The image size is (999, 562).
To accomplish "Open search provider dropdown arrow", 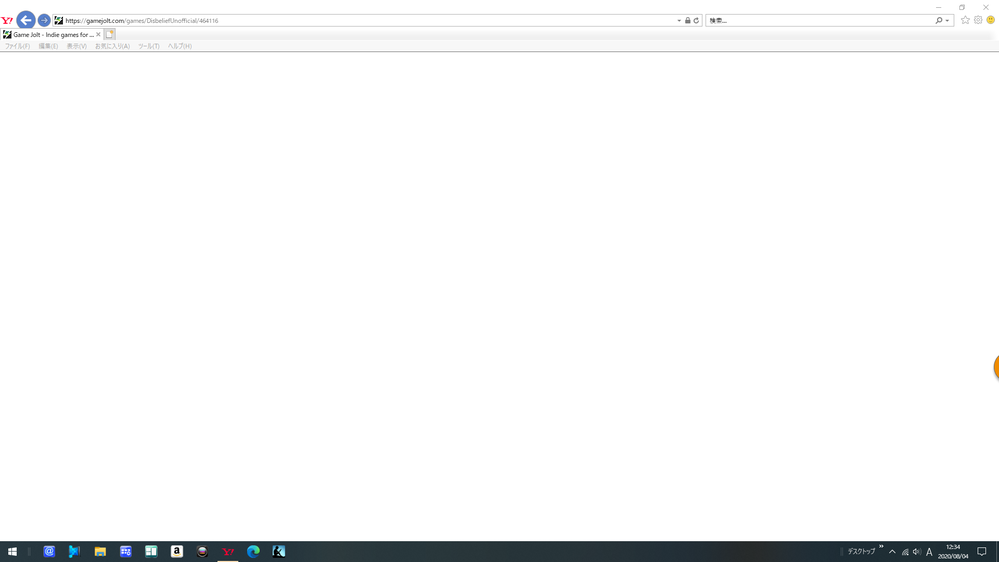I will (x=947, y=20).
